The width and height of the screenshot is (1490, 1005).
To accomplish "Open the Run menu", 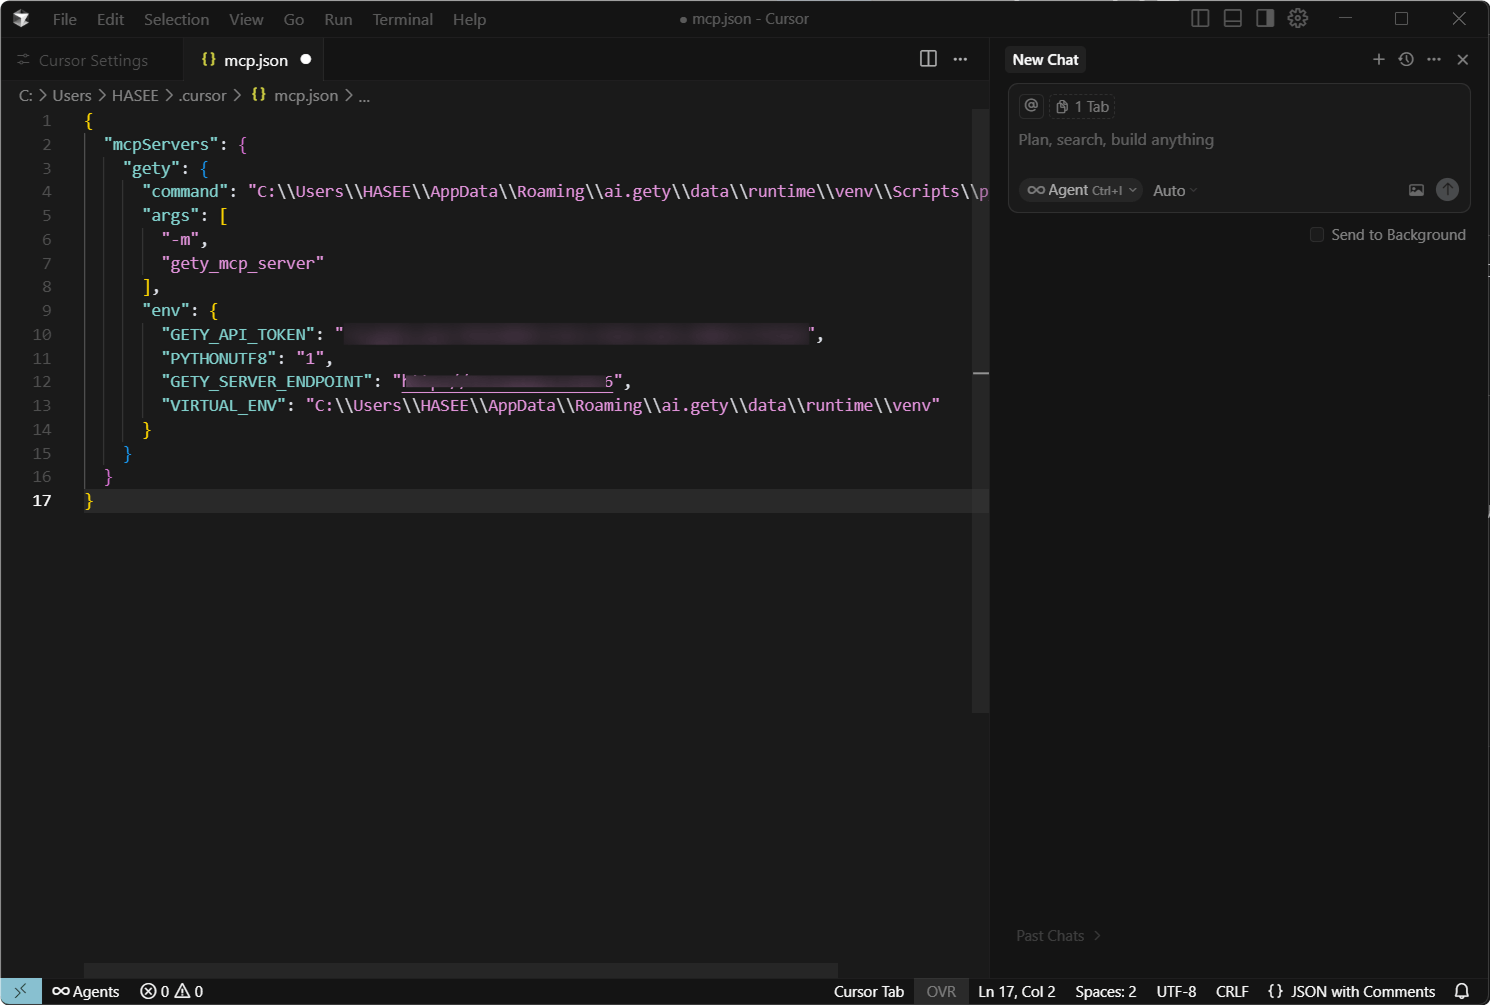I will click(338, 19).
